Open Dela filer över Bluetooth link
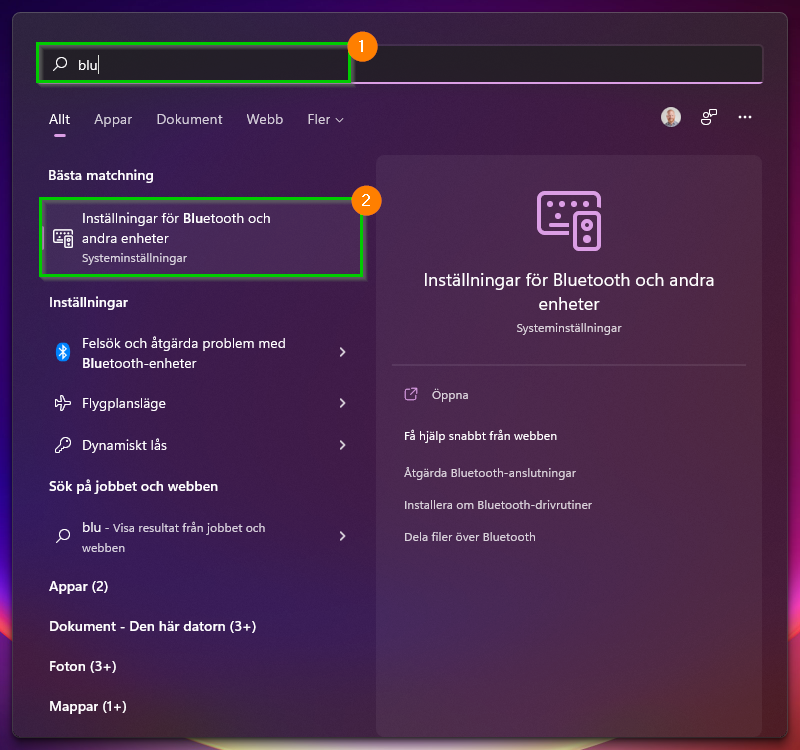800x750 pixels. pos(470,537)
